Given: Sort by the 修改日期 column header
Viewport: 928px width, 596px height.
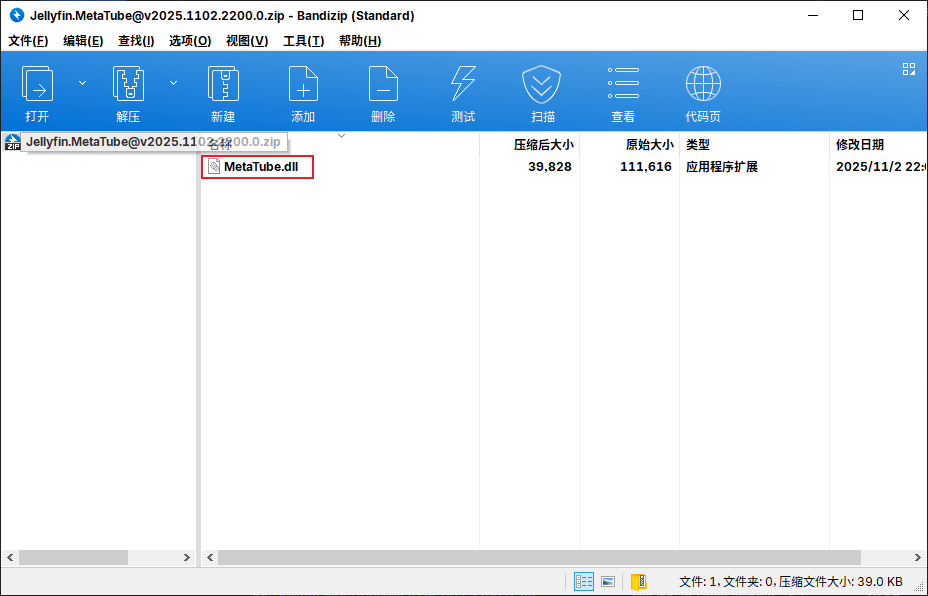Looking at the screenshot, I should (x=859, y=144).
